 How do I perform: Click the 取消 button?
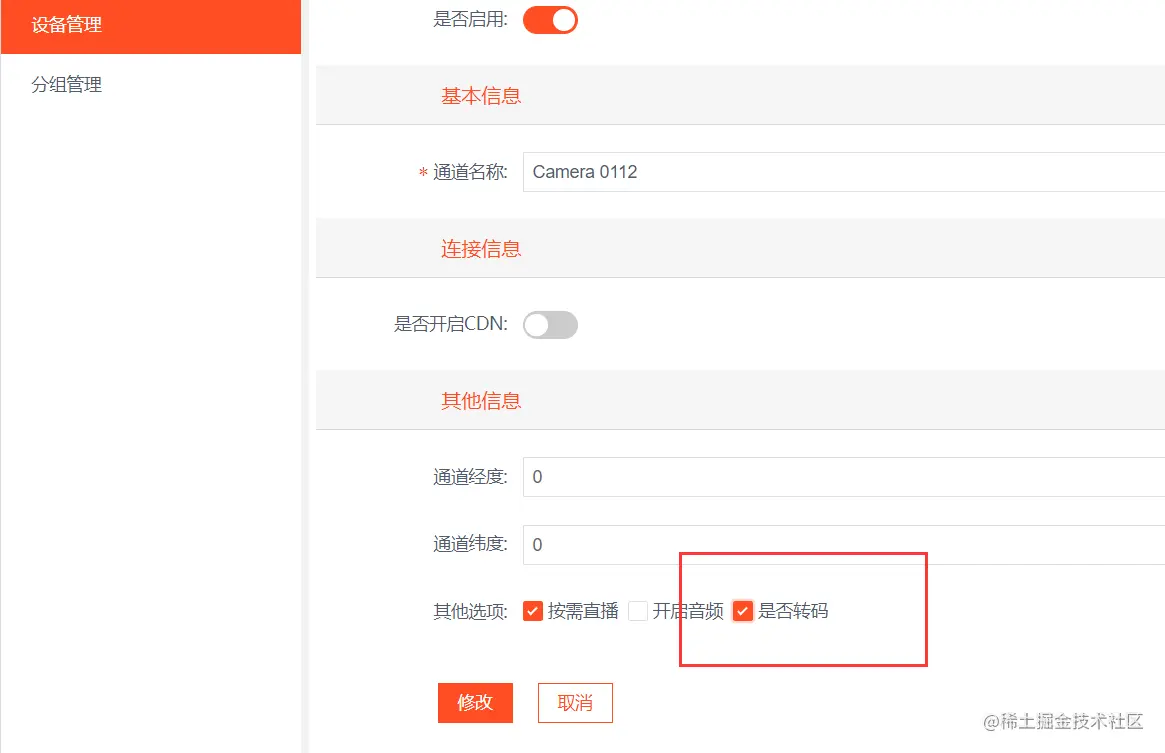575,702
